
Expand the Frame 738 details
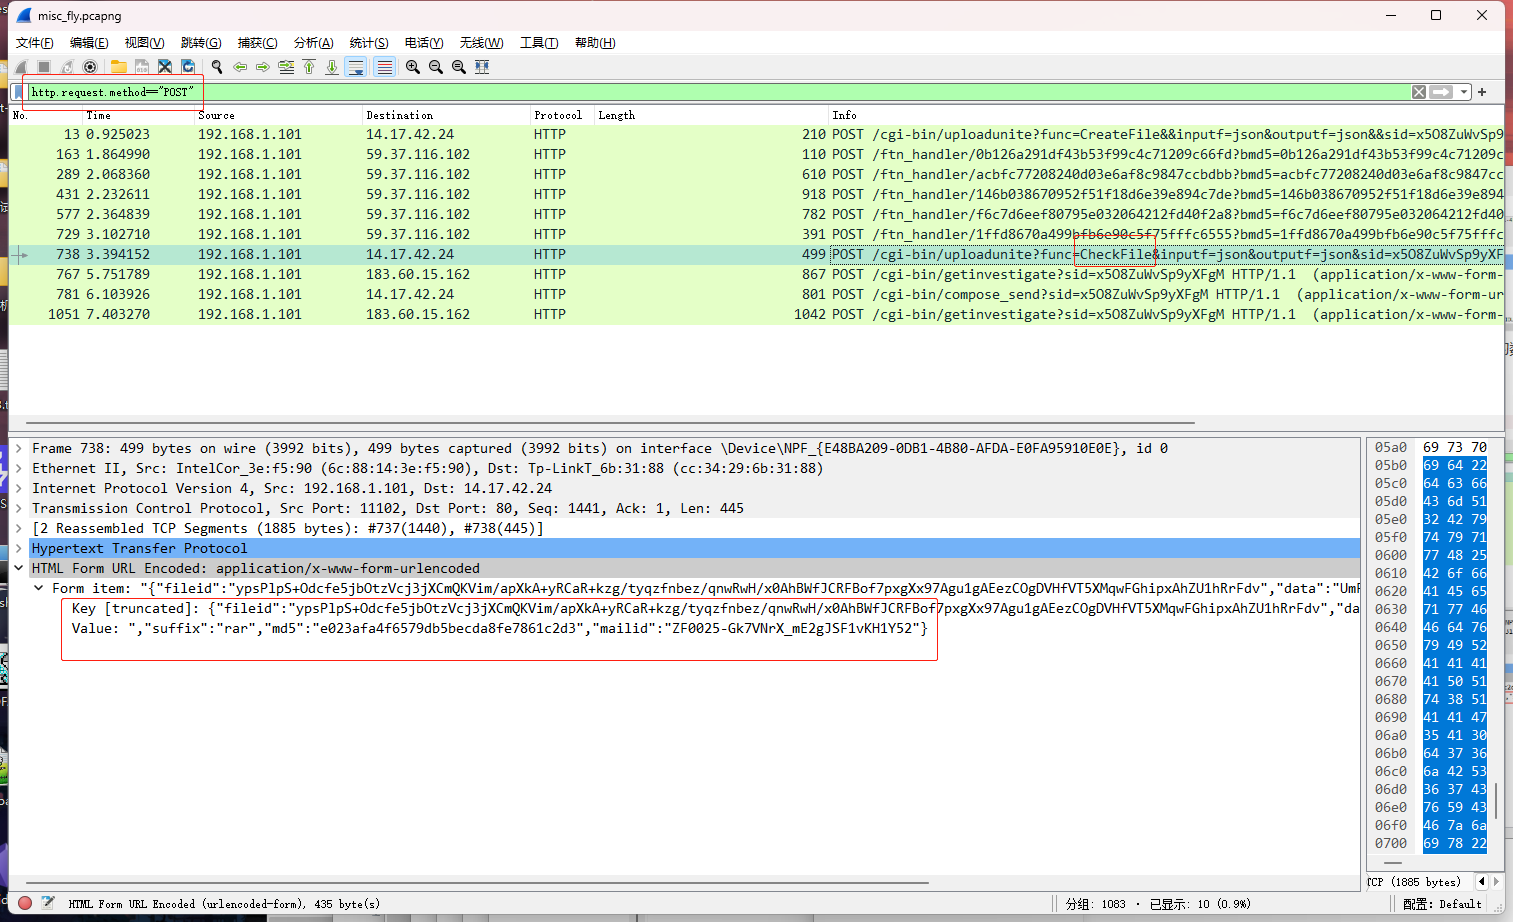19,448
